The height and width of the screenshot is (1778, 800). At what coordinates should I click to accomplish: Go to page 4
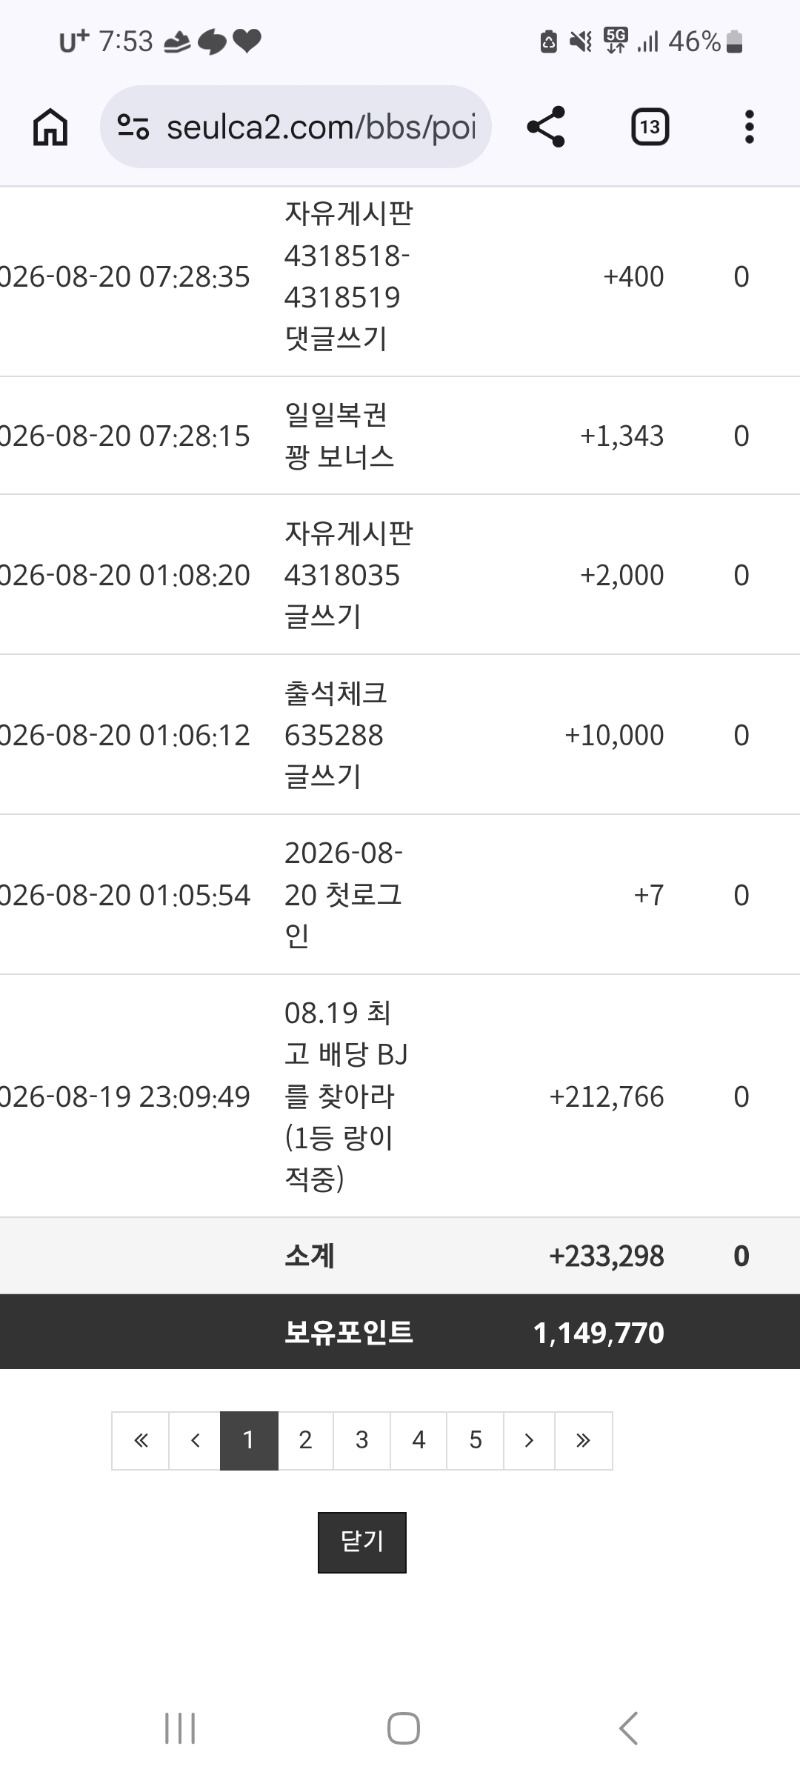[419, 1440]
